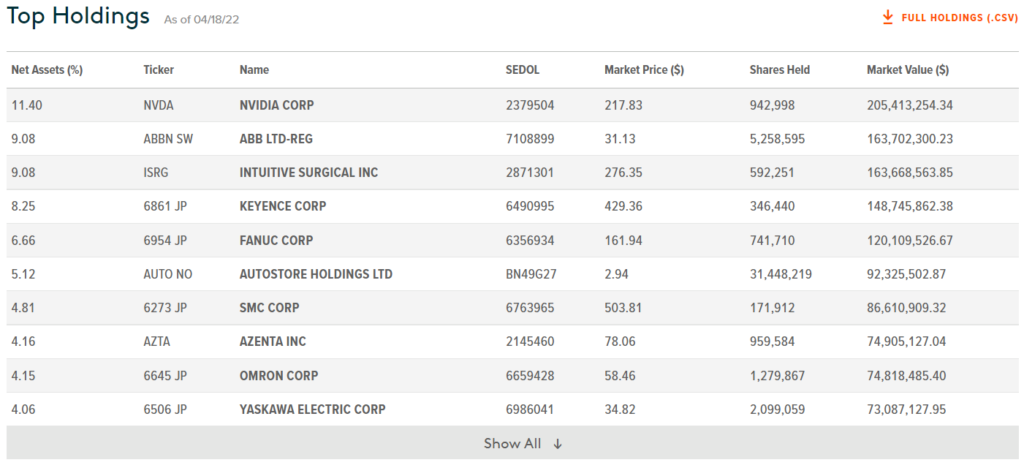Image resolution: width=1024 pixels, height=468 pixels.
Task: Click the NVDA ticker cell
Action: (x=159, y=105)
